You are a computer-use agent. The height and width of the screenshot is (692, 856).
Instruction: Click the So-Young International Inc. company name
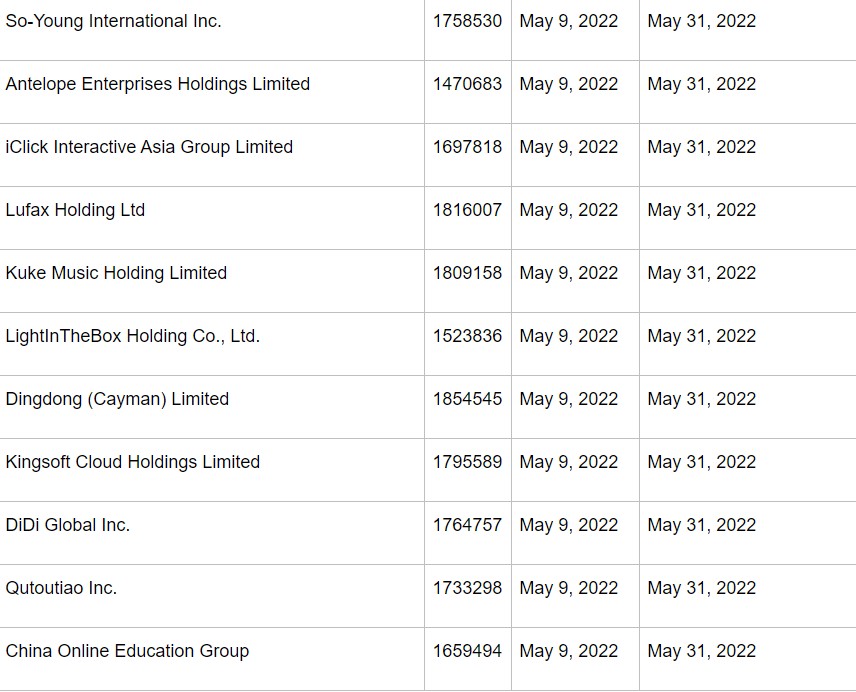coord(113,21)
